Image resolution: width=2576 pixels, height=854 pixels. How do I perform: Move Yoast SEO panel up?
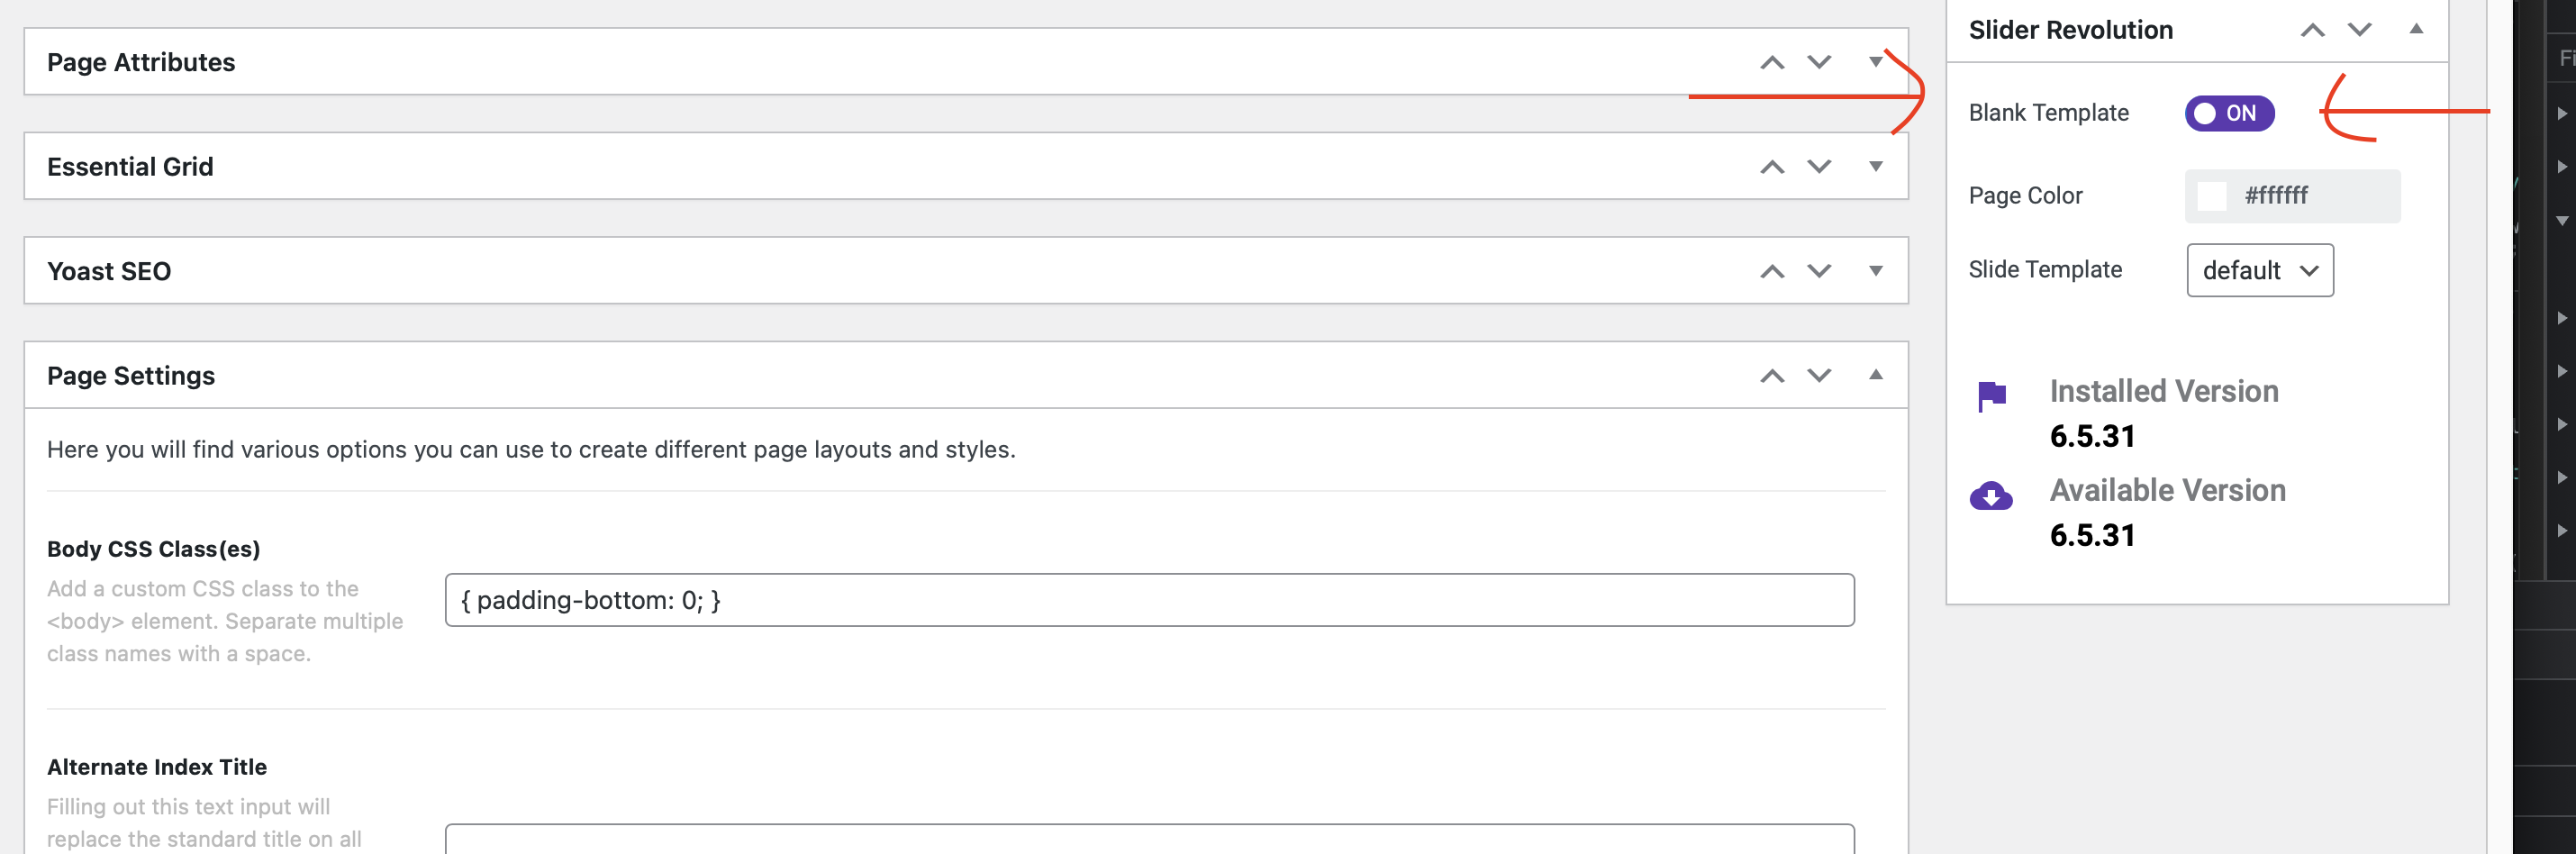coord(1772,271)
